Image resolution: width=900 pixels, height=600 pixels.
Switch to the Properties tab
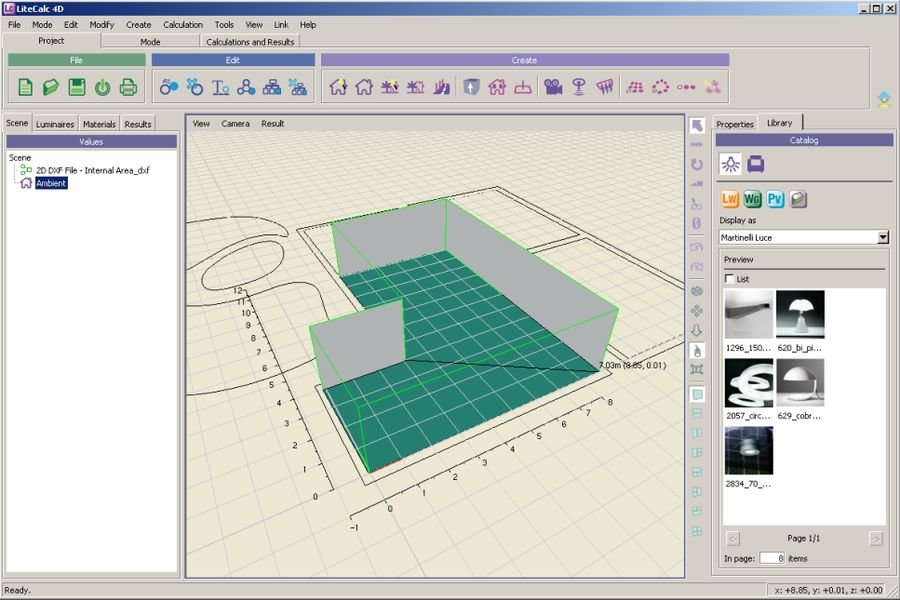pos(735,124)
